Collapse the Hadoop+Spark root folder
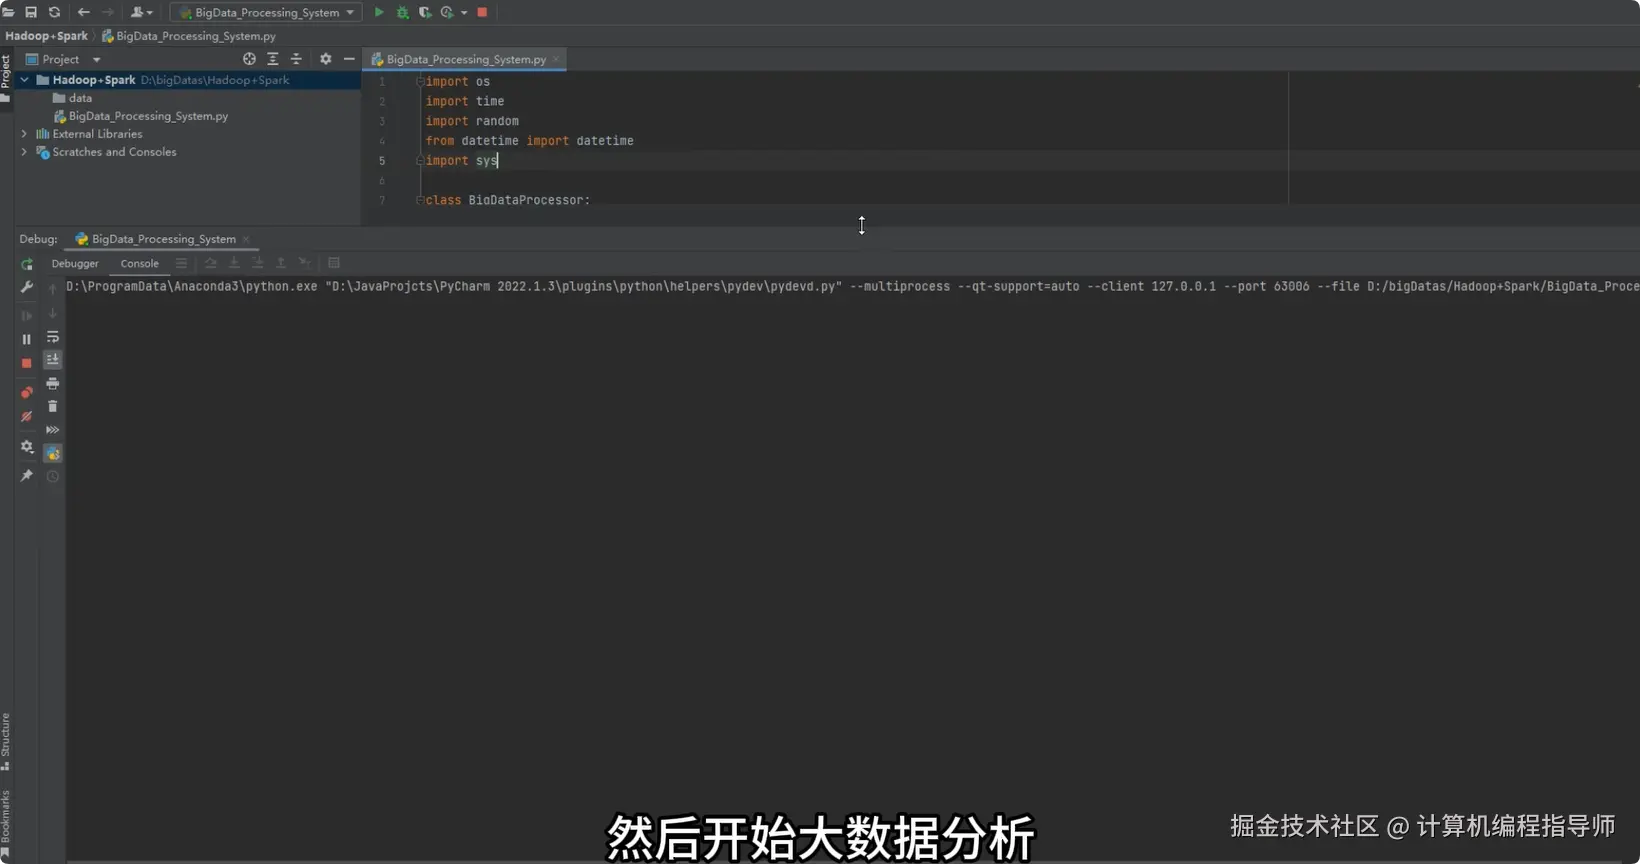The image size is (1640, 864). click(x=24, y=80)
